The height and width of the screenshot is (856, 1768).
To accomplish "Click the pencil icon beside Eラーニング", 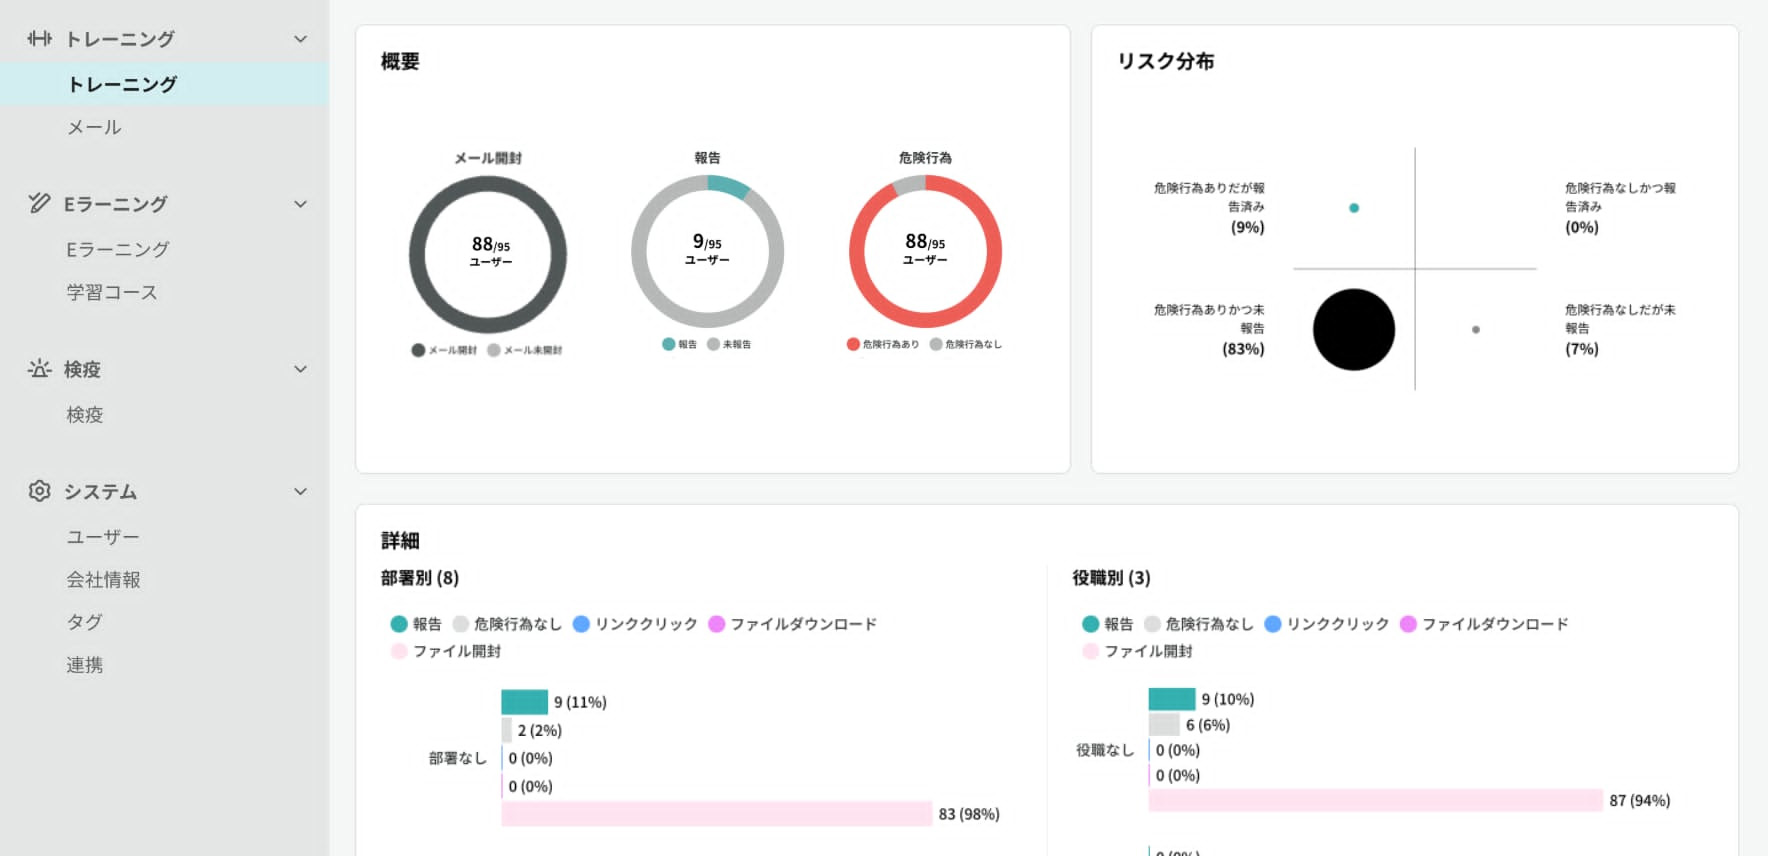I will [39, 203].
